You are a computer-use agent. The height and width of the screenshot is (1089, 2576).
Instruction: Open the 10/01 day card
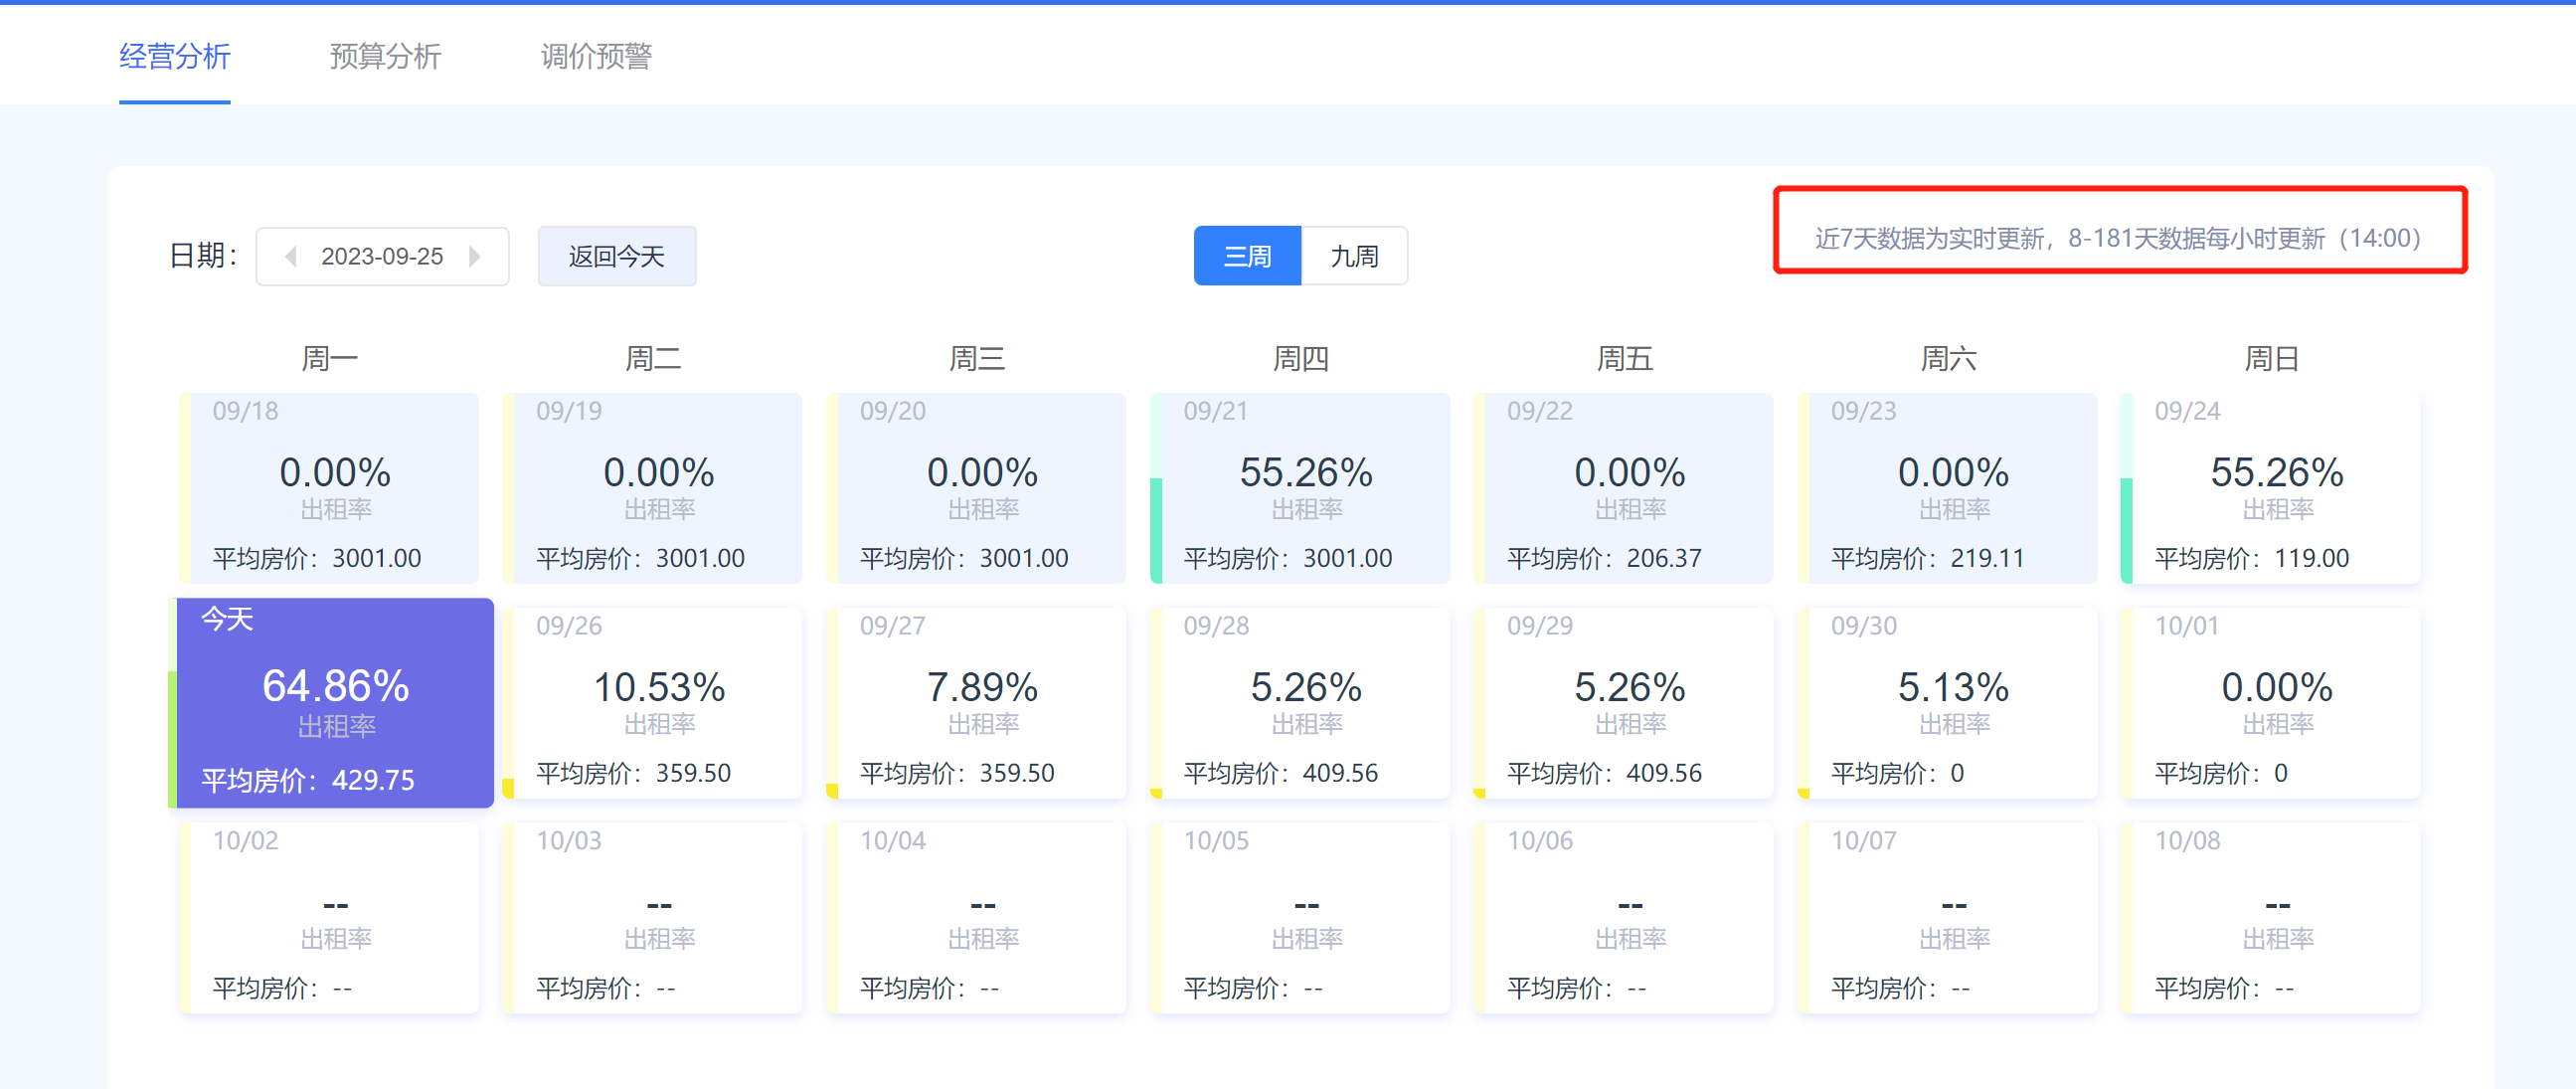click(2270, 703)
